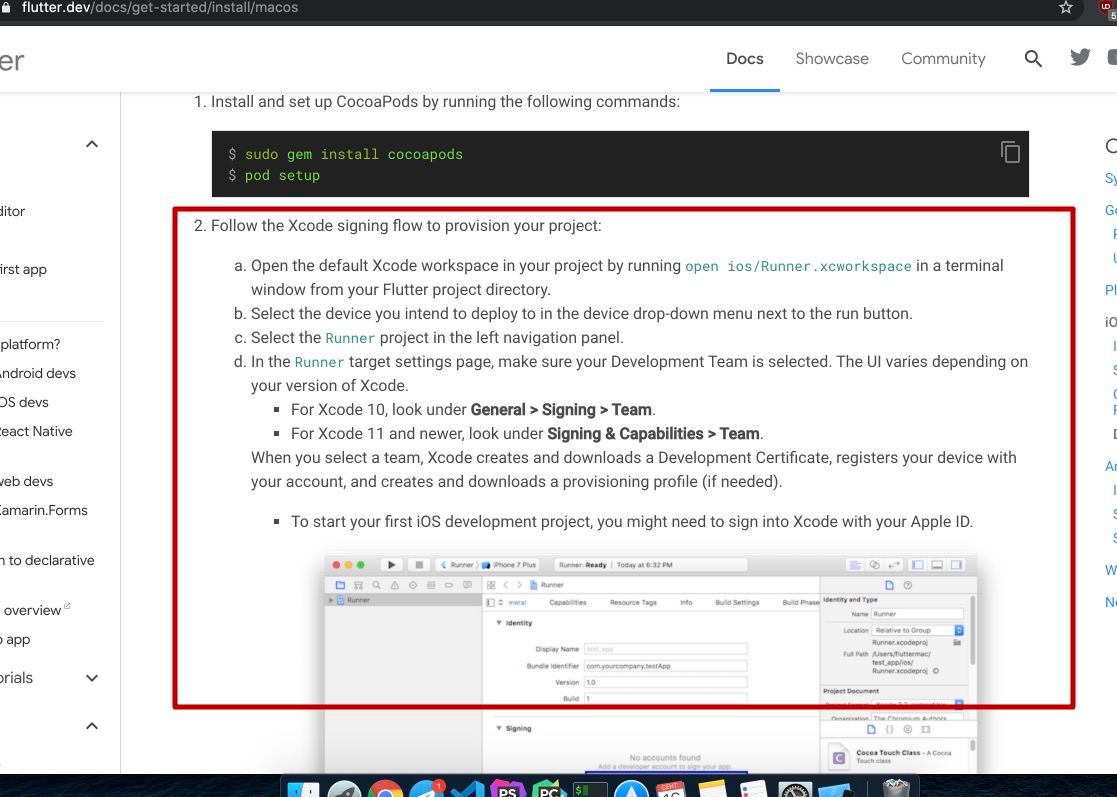Click 'Install and set up CocoaPods' step text
Image resolution: width=1117 pixels, height=797 pixels.
pyautogui.click(x=445, y=102)
